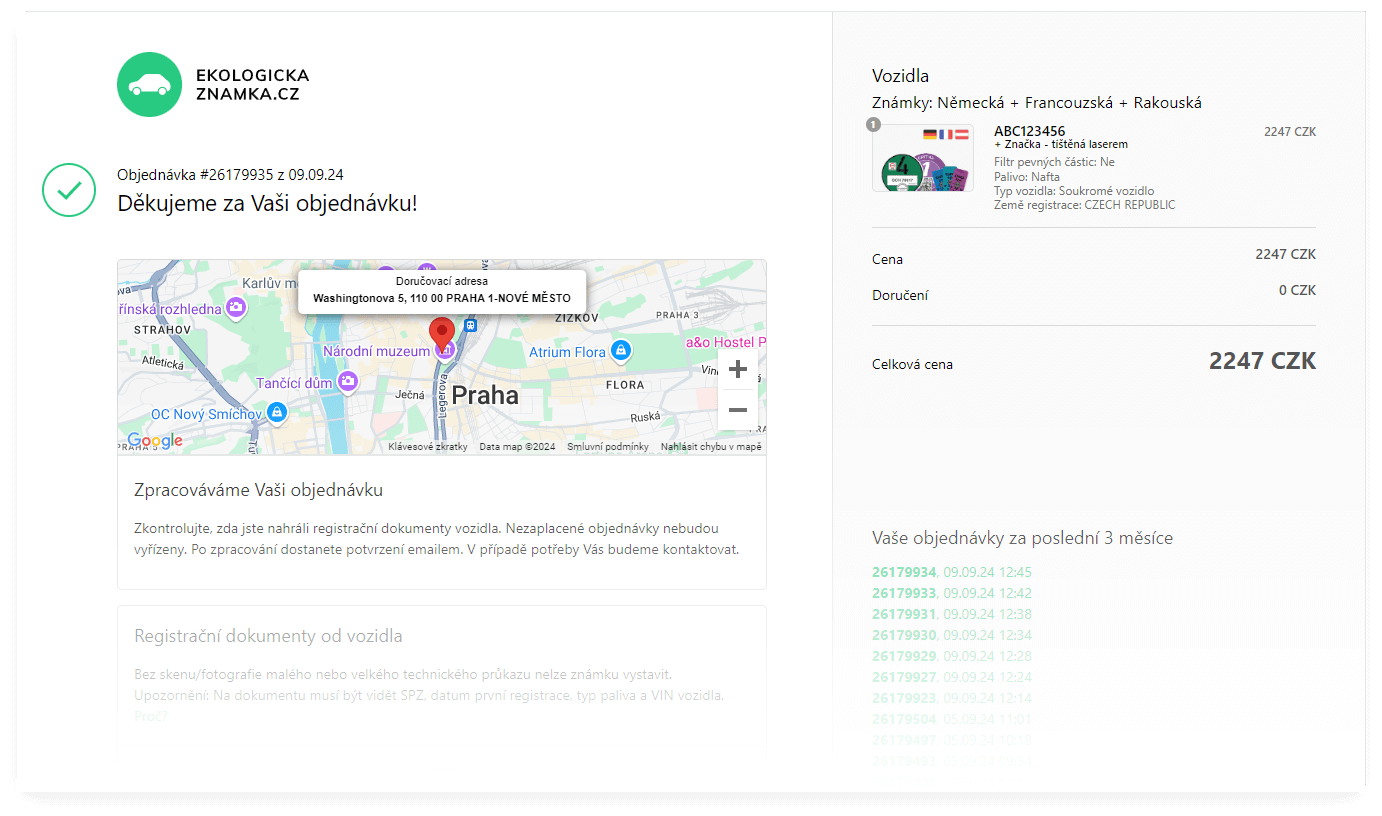Click the Google logo on map
Viewport: 1382px width, 816px height.
(155, 441)
